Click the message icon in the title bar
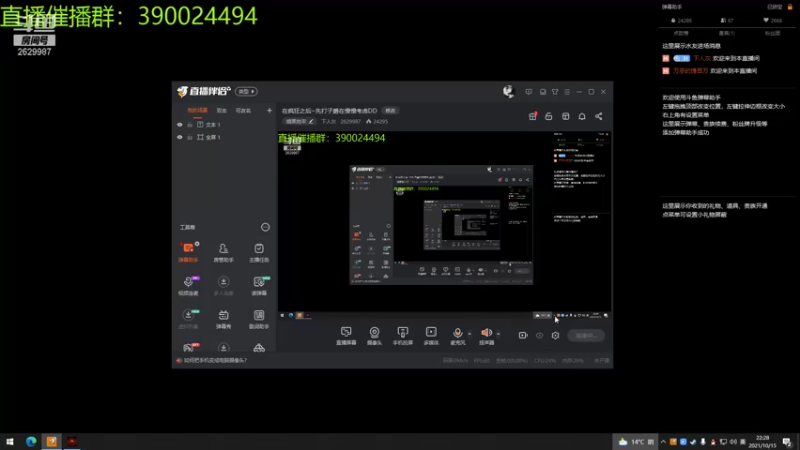Viewport: 800px width, 450px height. [529, 92]
